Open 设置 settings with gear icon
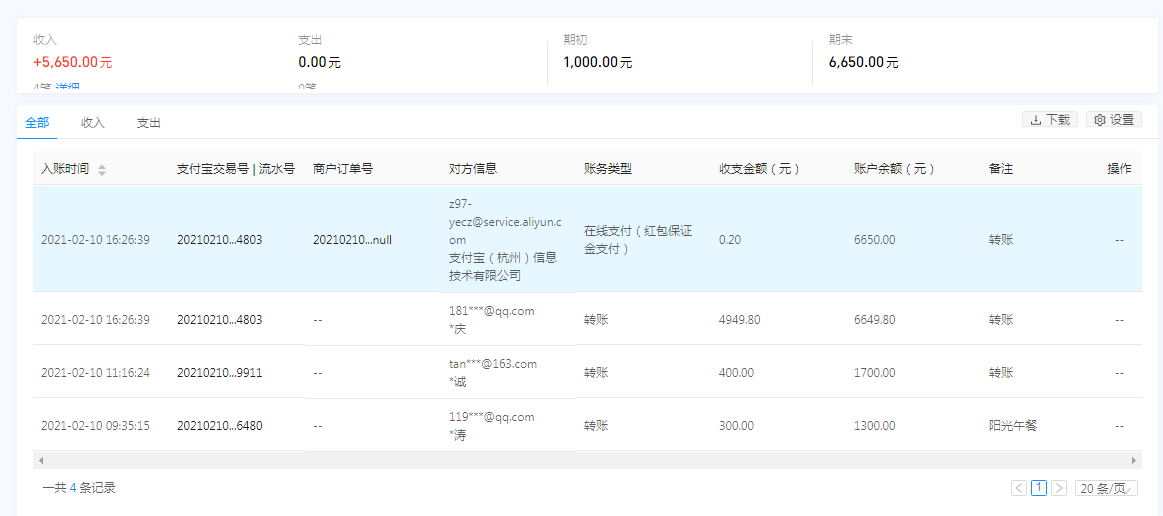1163x516 pixels. pyautogui.click(x=1113, y=120)
